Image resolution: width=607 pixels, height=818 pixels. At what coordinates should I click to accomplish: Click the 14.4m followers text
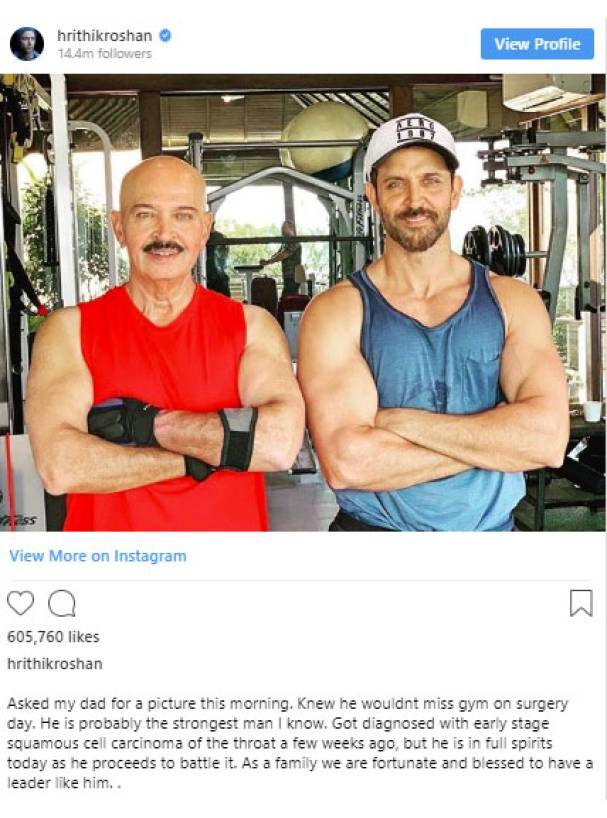coord(104,54)
